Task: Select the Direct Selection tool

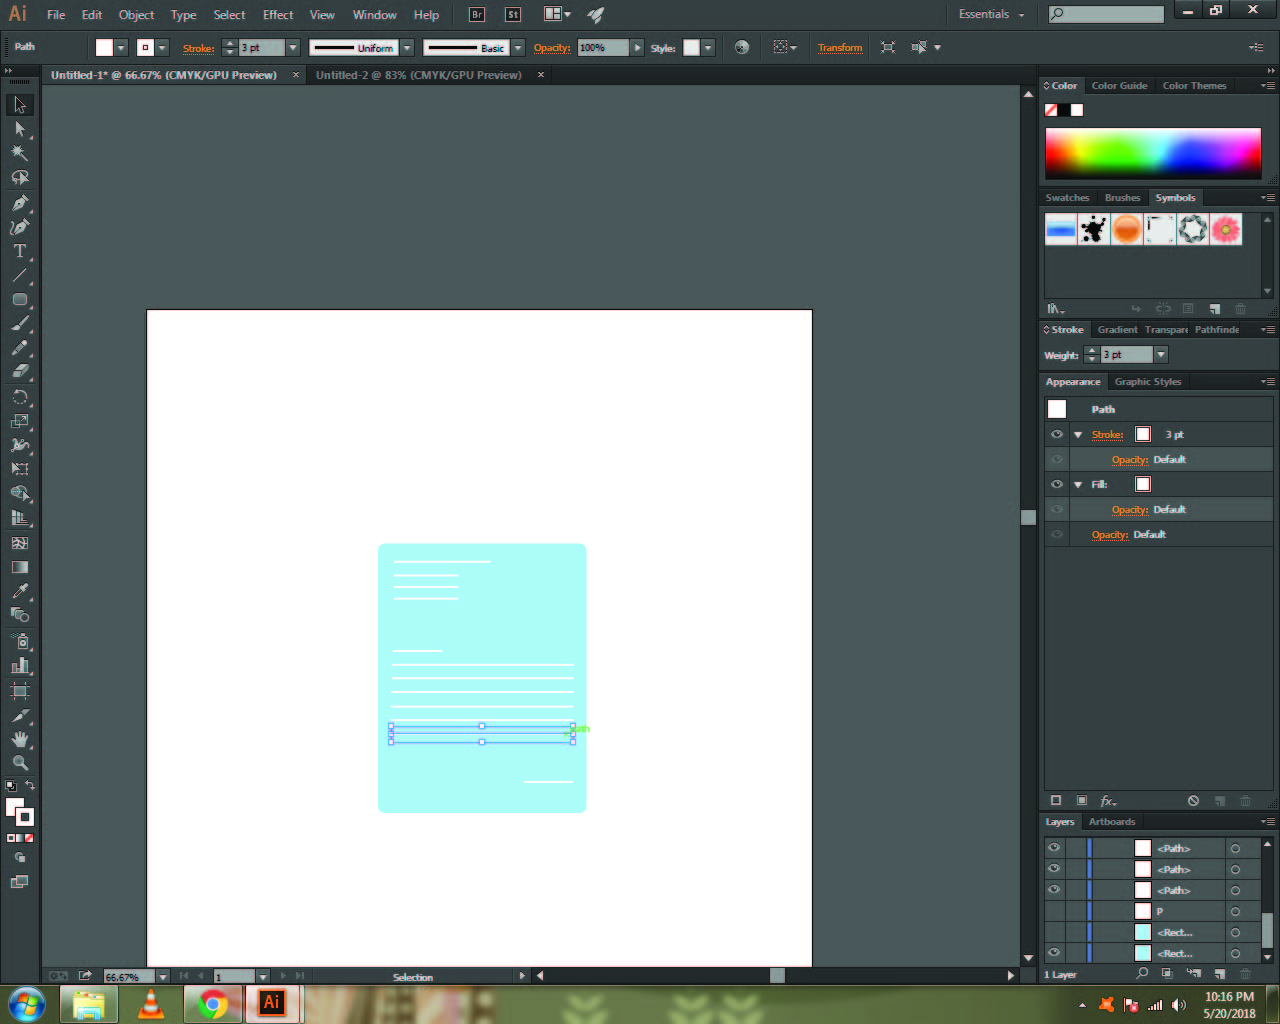Action: 19,129
